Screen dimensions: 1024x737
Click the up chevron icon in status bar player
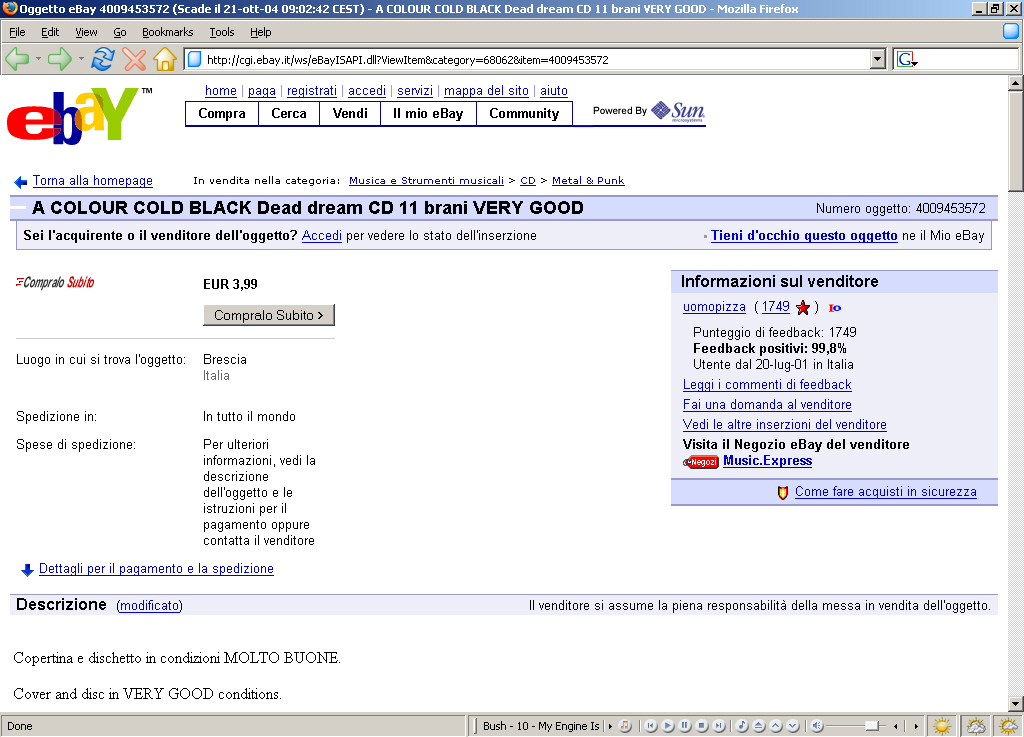[x=776, y=726]
